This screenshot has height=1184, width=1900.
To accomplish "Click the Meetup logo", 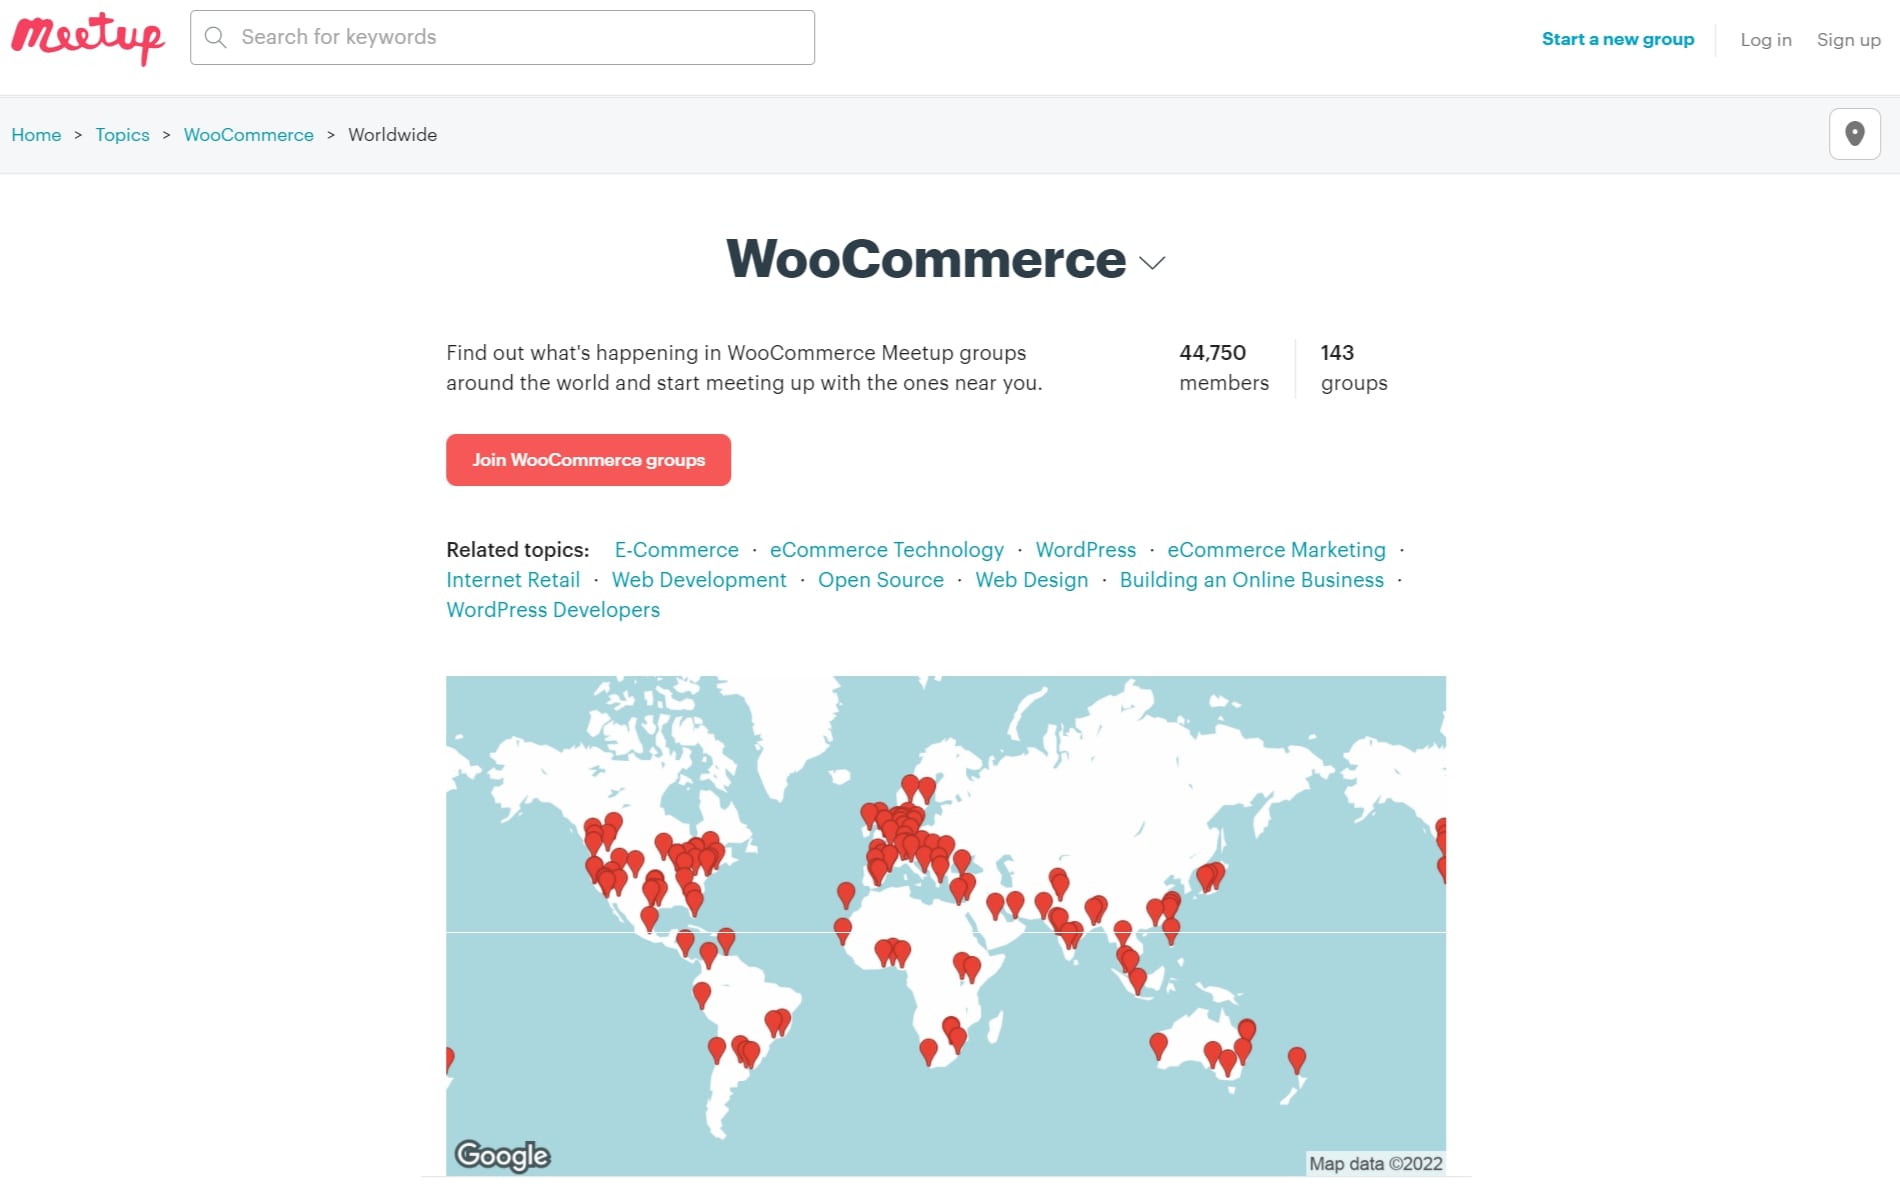I will pos(88,38).
